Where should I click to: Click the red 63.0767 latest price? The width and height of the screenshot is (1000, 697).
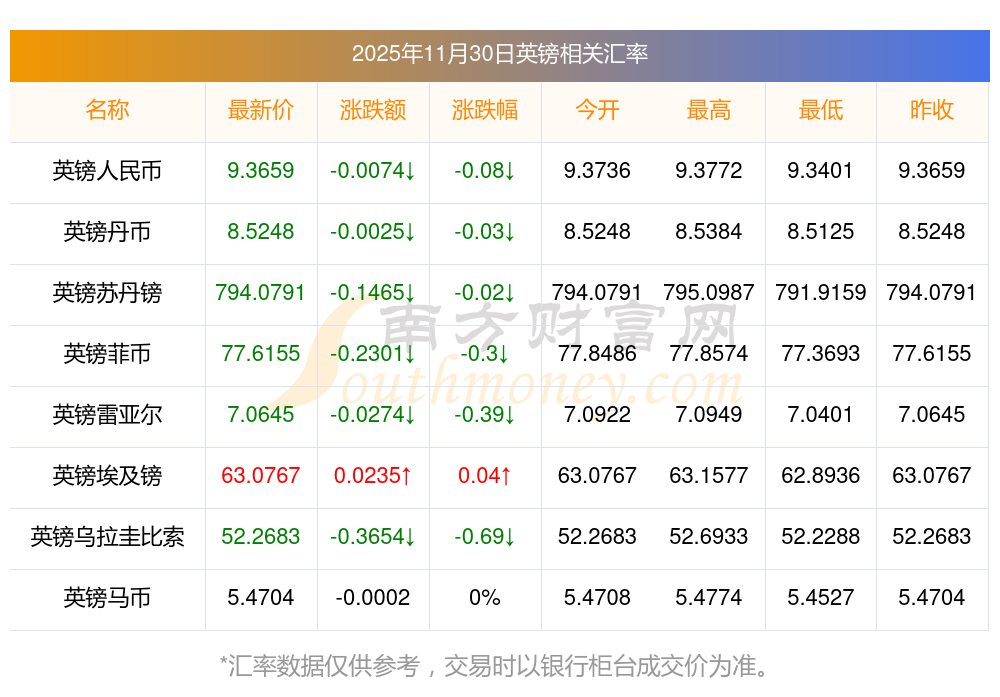(260, 476)
